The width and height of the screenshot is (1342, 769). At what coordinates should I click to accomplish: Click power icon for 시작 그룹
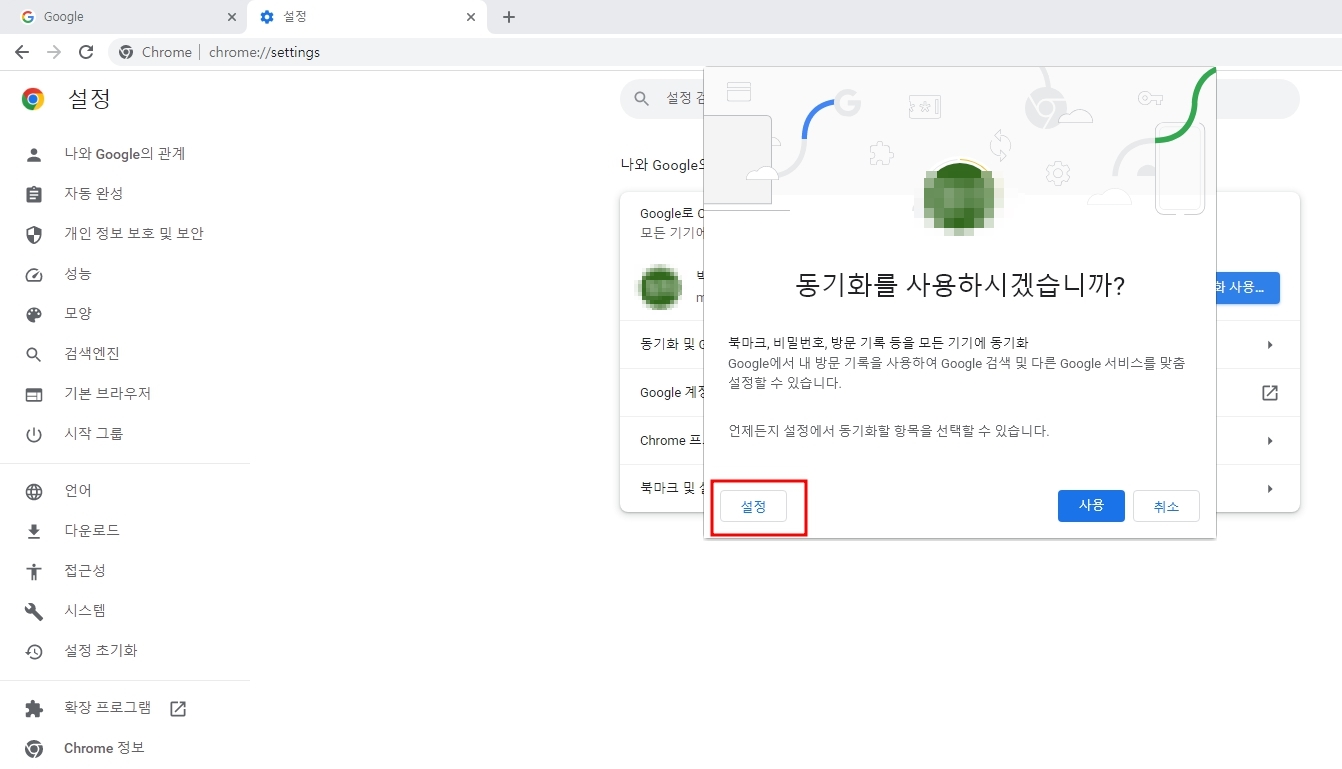(34, 434)
